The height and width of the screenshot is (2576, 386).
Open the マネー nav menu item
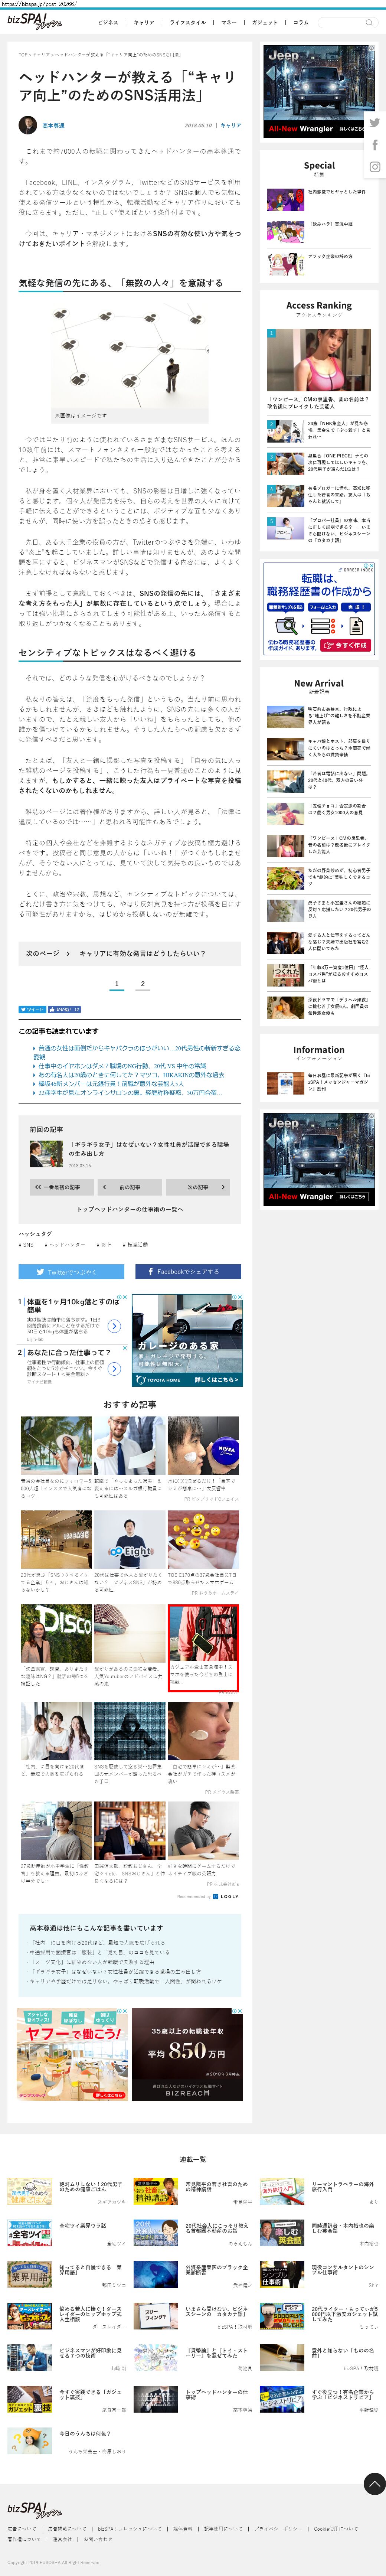click(x=229, y=22)
